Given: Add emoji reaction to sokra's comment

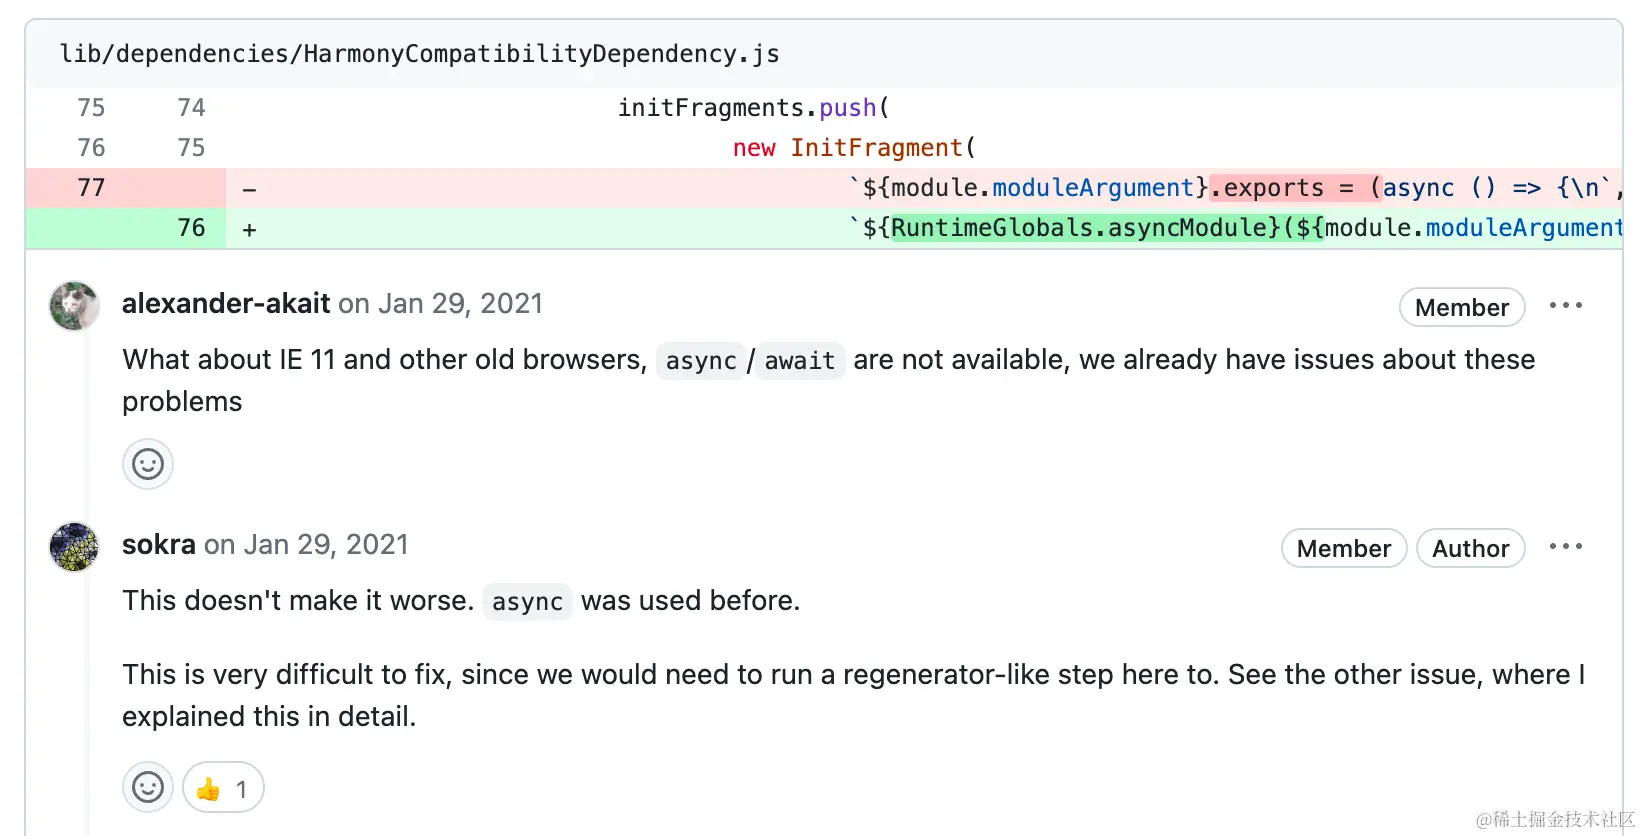Looking at the screenshot, I should click(x=148, y=787).
